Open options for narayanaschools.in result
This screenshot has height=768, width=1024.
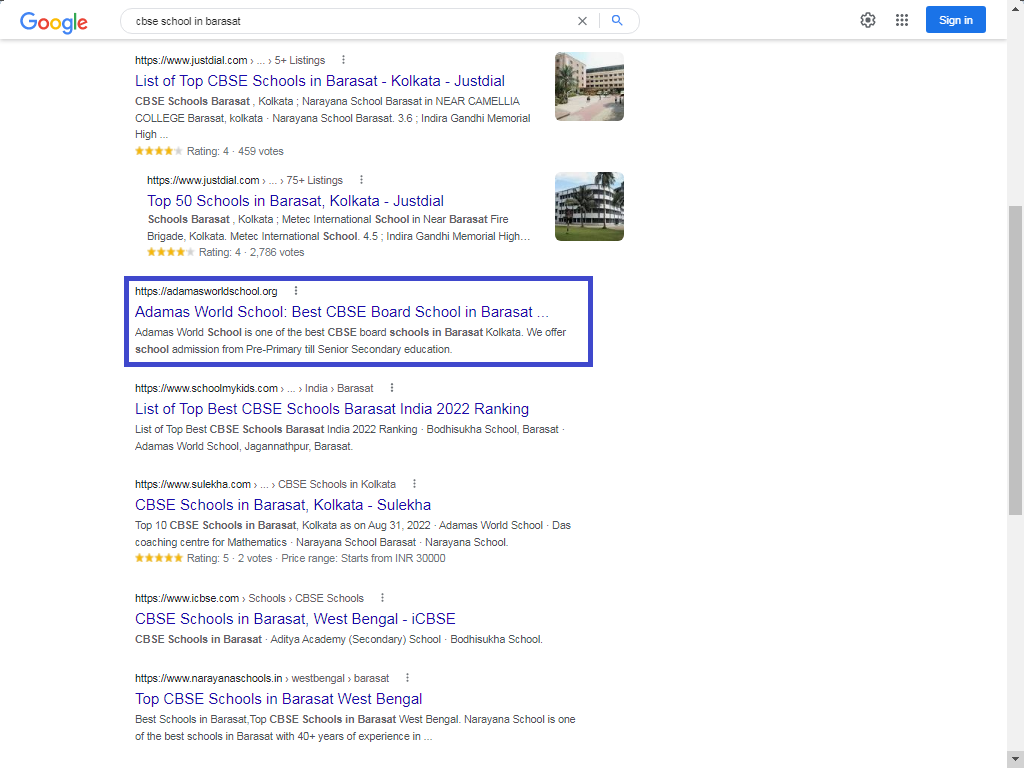point(408,678)
